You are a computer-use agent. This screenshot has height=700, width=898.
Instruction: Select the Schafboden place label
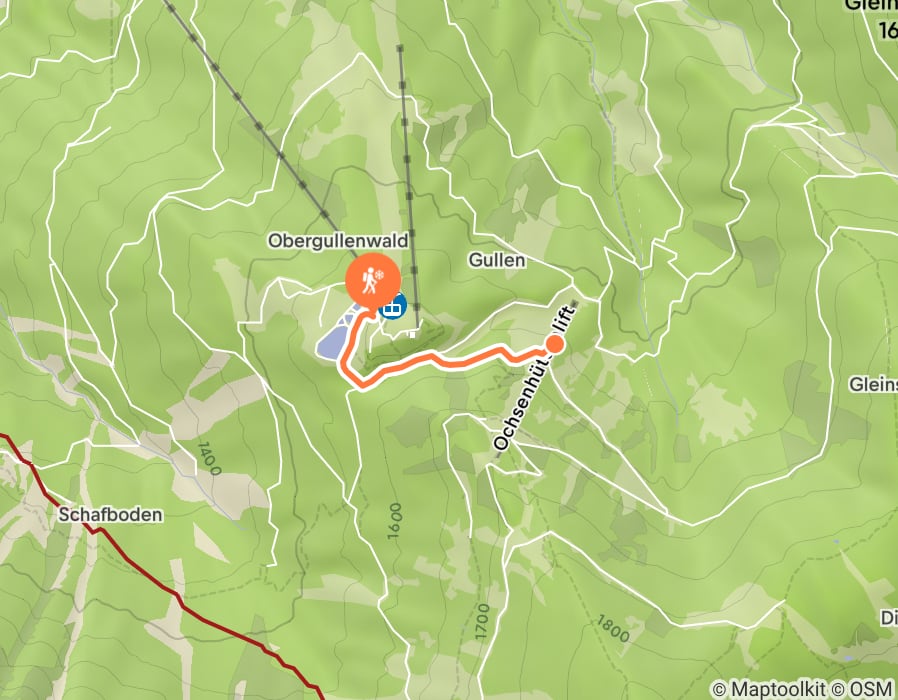pos(110,514)
